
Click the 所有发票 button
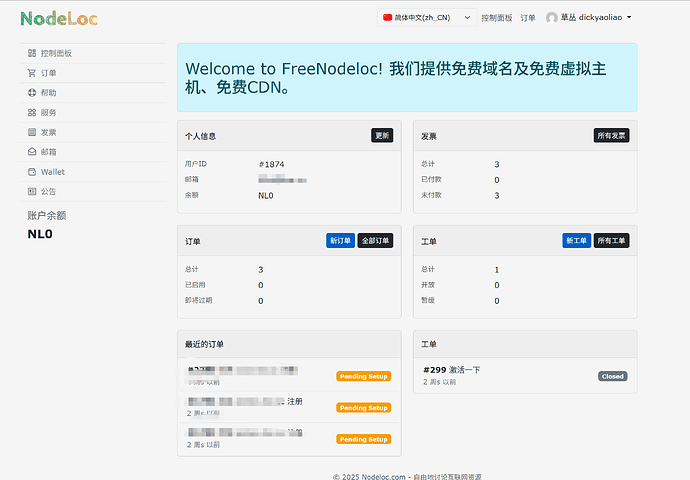[611, 136]
